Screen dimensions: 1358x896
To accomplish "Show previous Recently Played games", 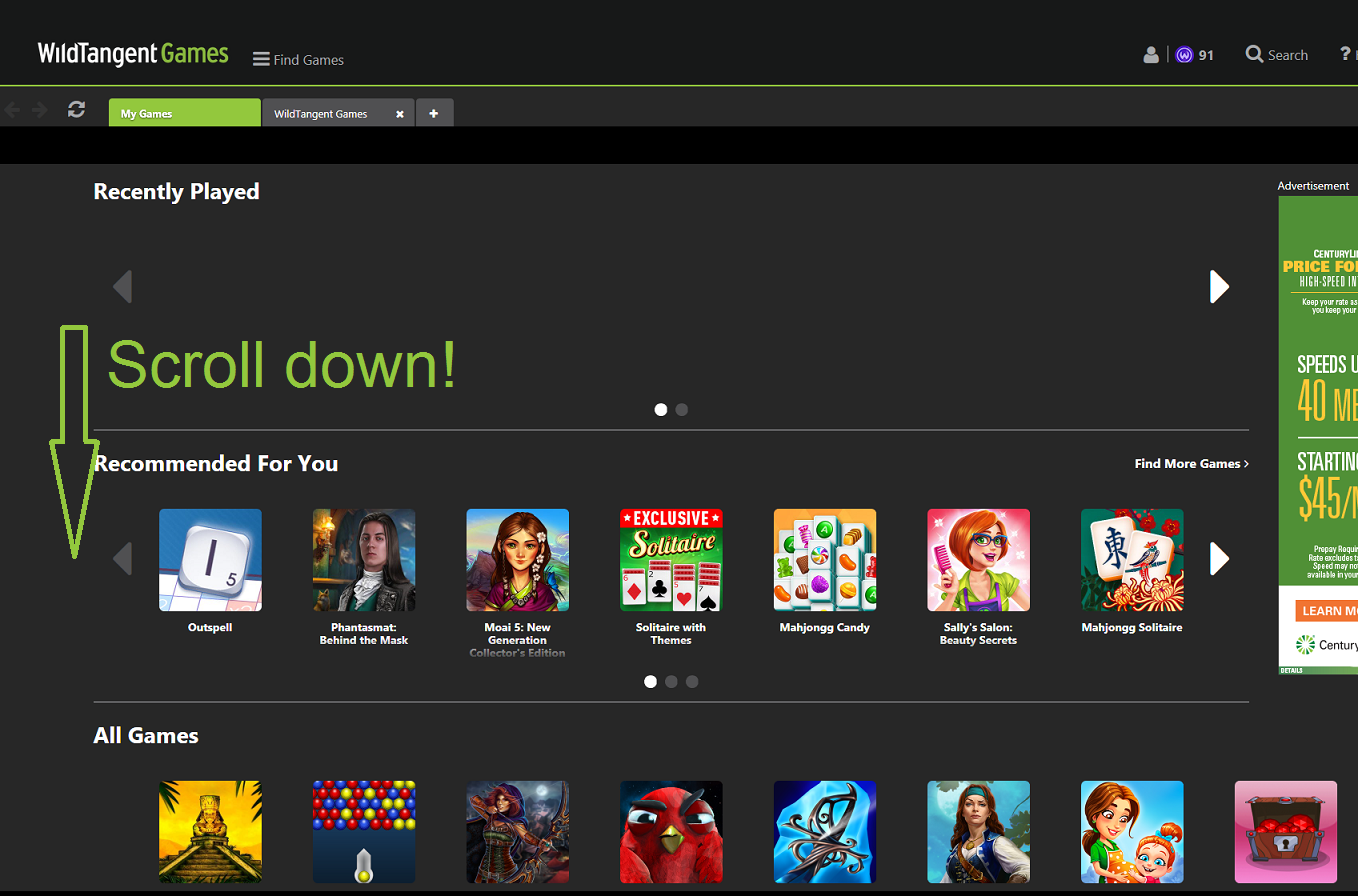I will (122, 286).
